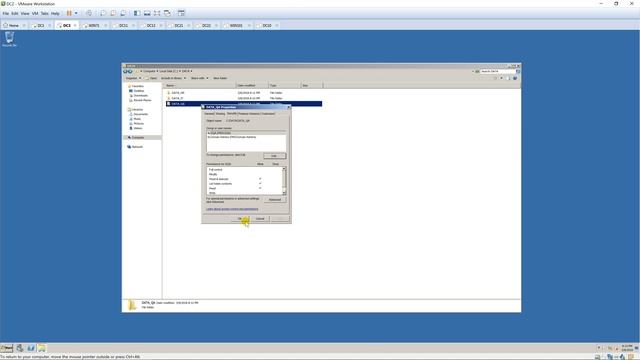Open access control and permissions link
Screen dimensions: 640x360
(232, 209)
